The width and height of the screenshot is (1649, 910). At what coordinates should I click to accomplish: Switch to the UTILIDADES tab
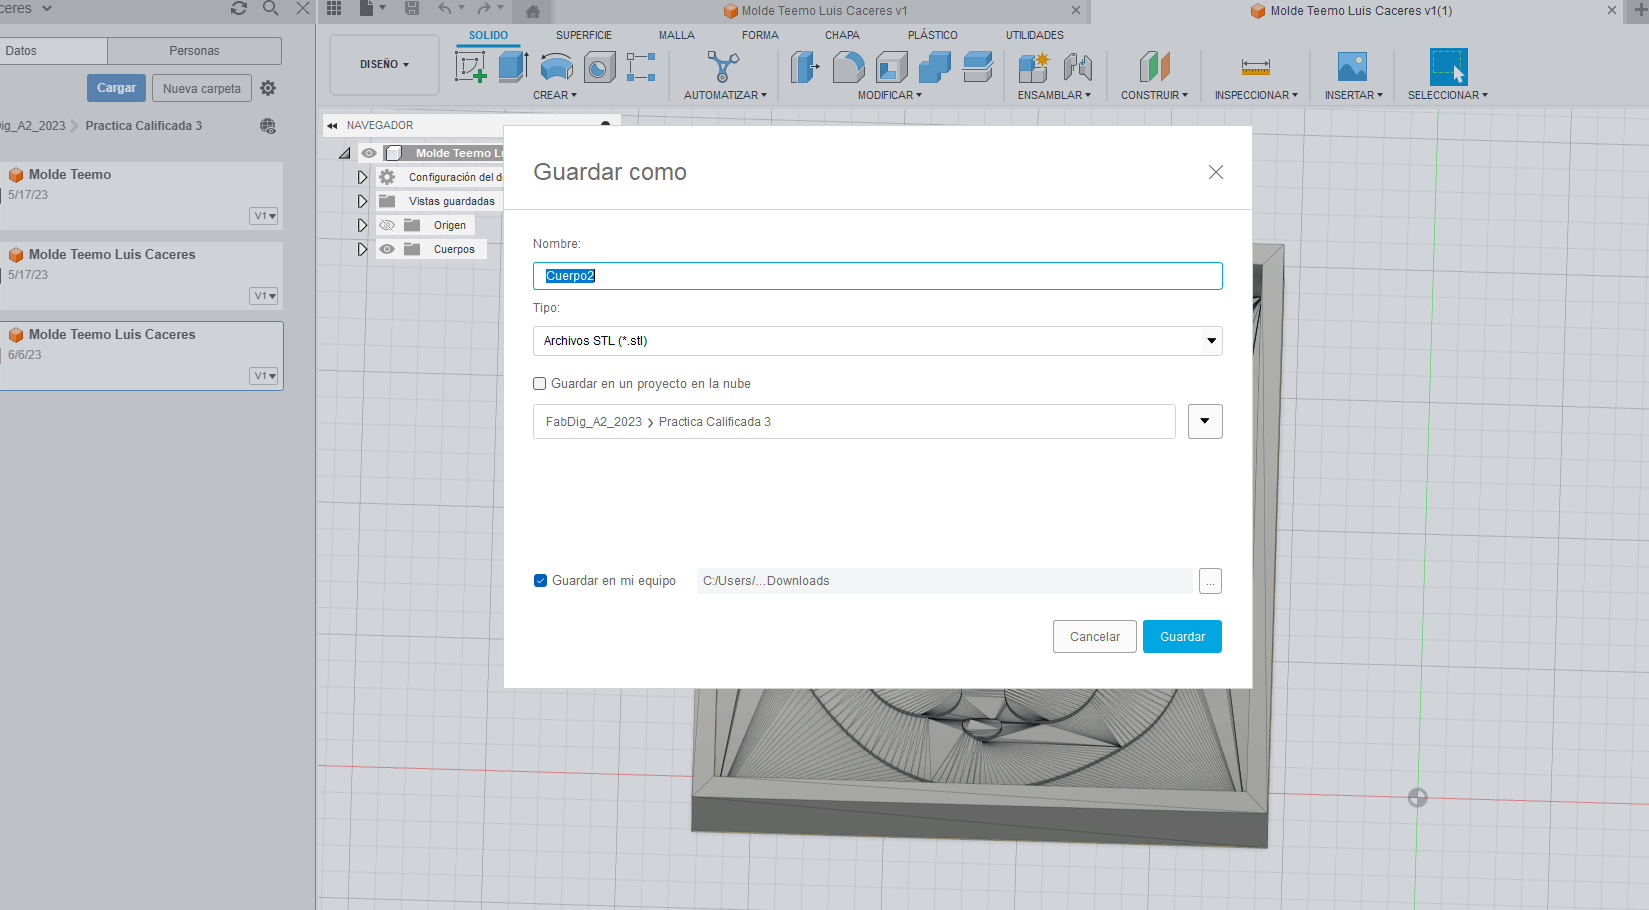click(x=1035, y=35)
